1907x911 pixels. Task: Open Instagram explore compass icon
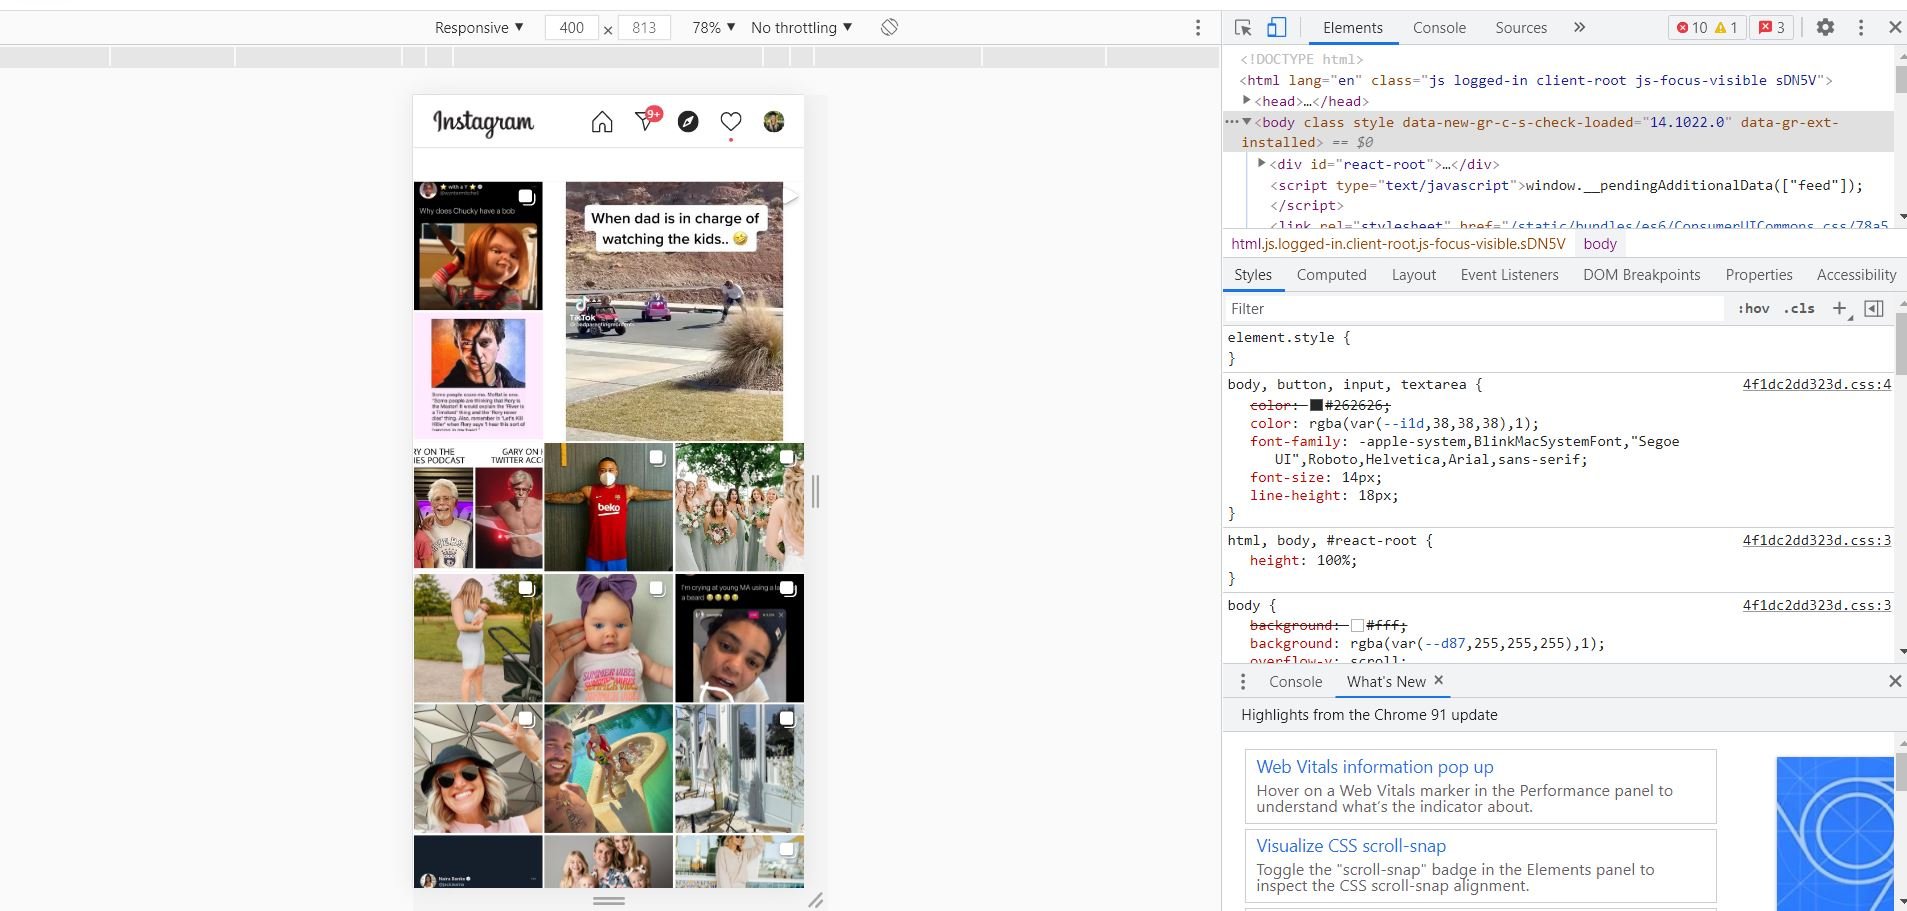point(688,122)
